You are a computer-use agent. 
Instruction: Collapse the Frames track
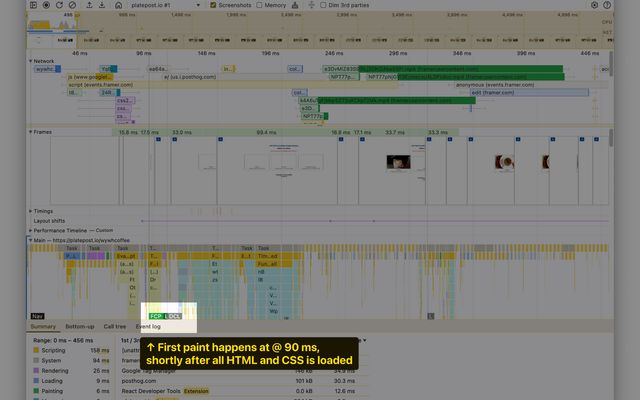click(x=30, y=132)
